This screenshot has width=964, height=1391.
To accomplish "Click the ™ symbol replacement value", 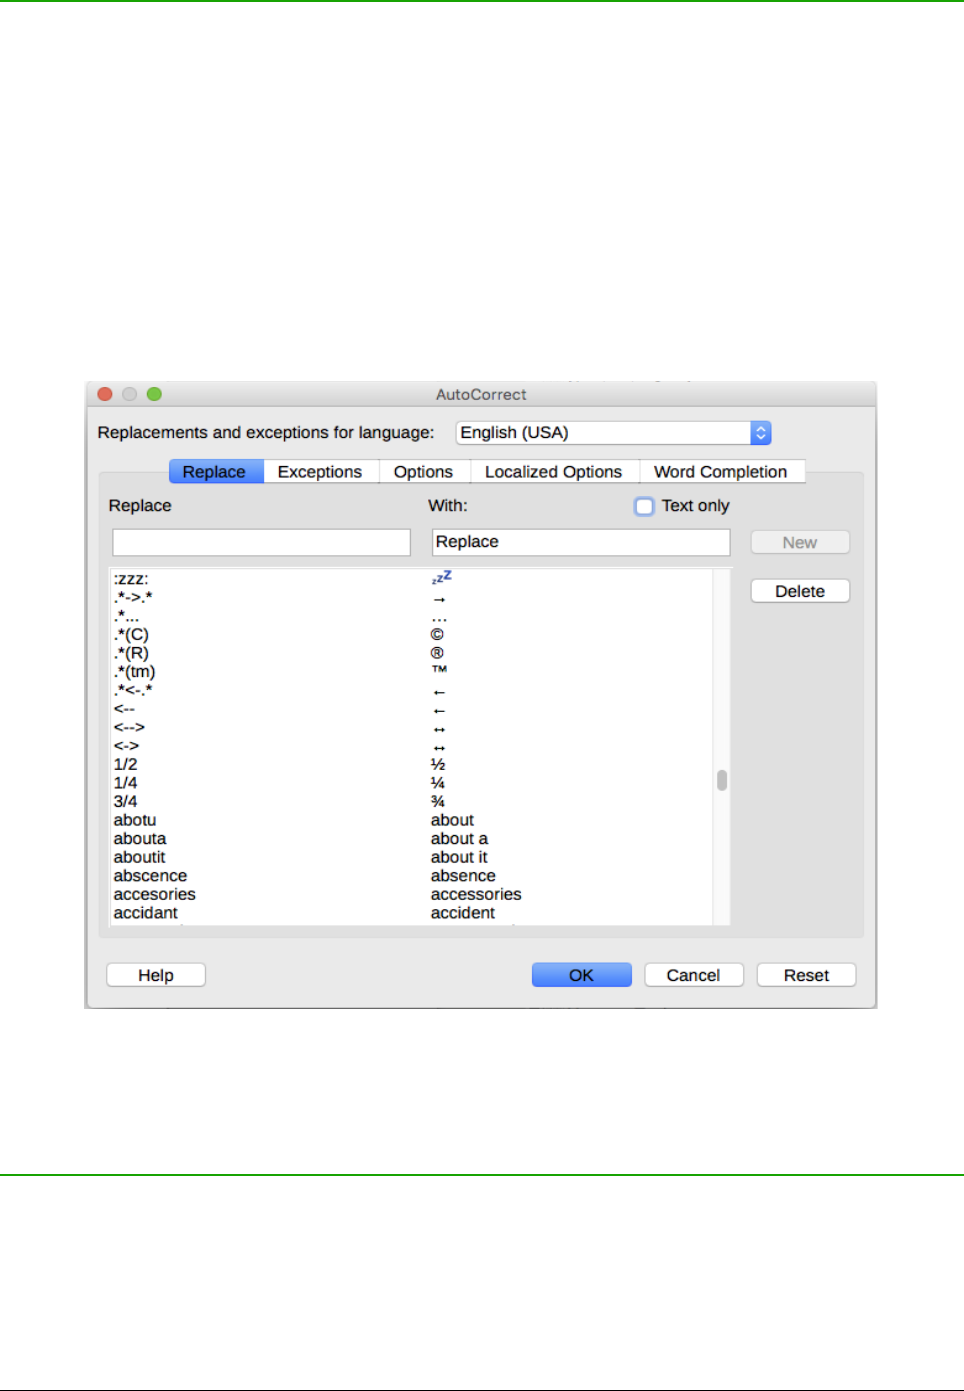I will click(439, 670).
